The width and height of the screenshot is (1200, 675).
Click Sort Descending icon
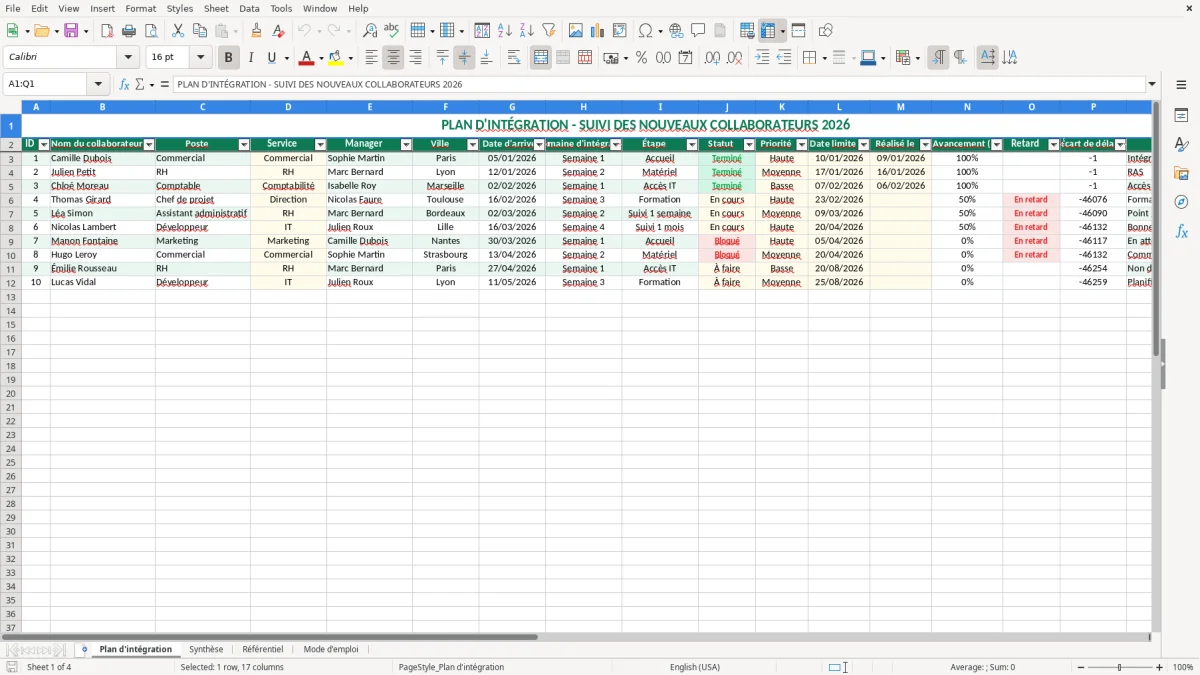click(x=527, y=31)
